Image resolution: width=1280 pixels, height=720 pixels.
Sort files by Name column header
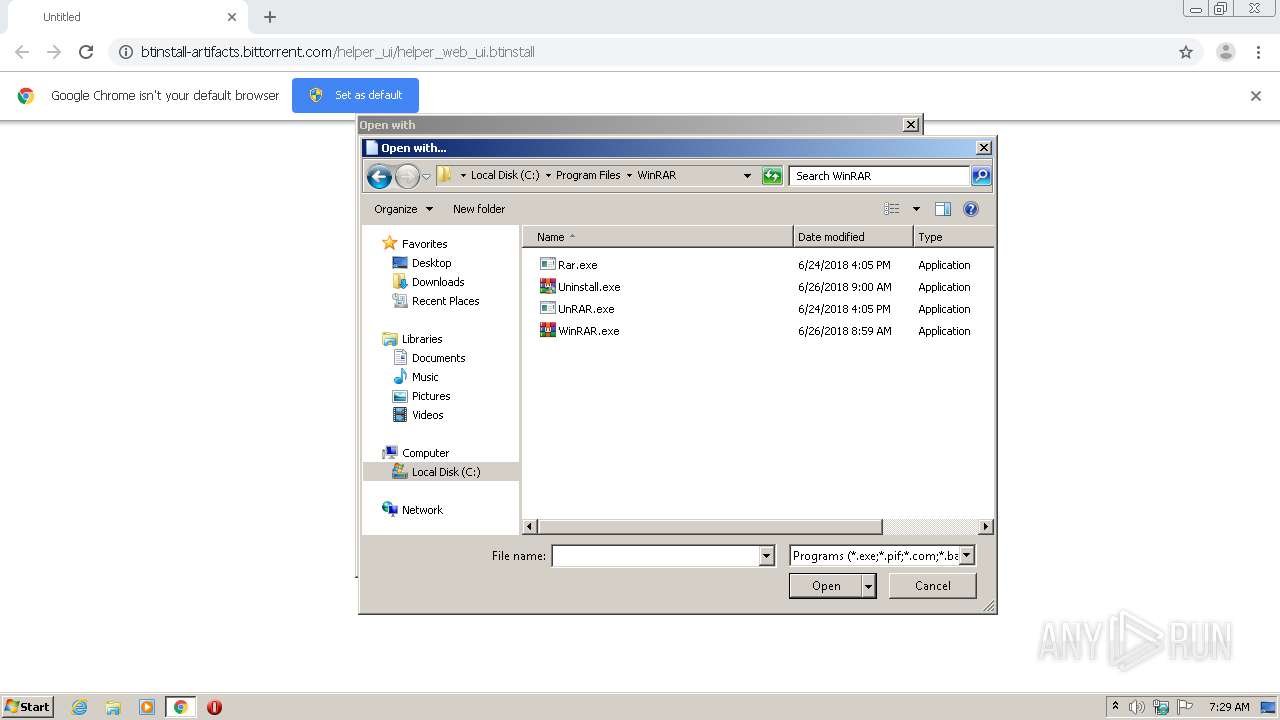tap(657, 237)
